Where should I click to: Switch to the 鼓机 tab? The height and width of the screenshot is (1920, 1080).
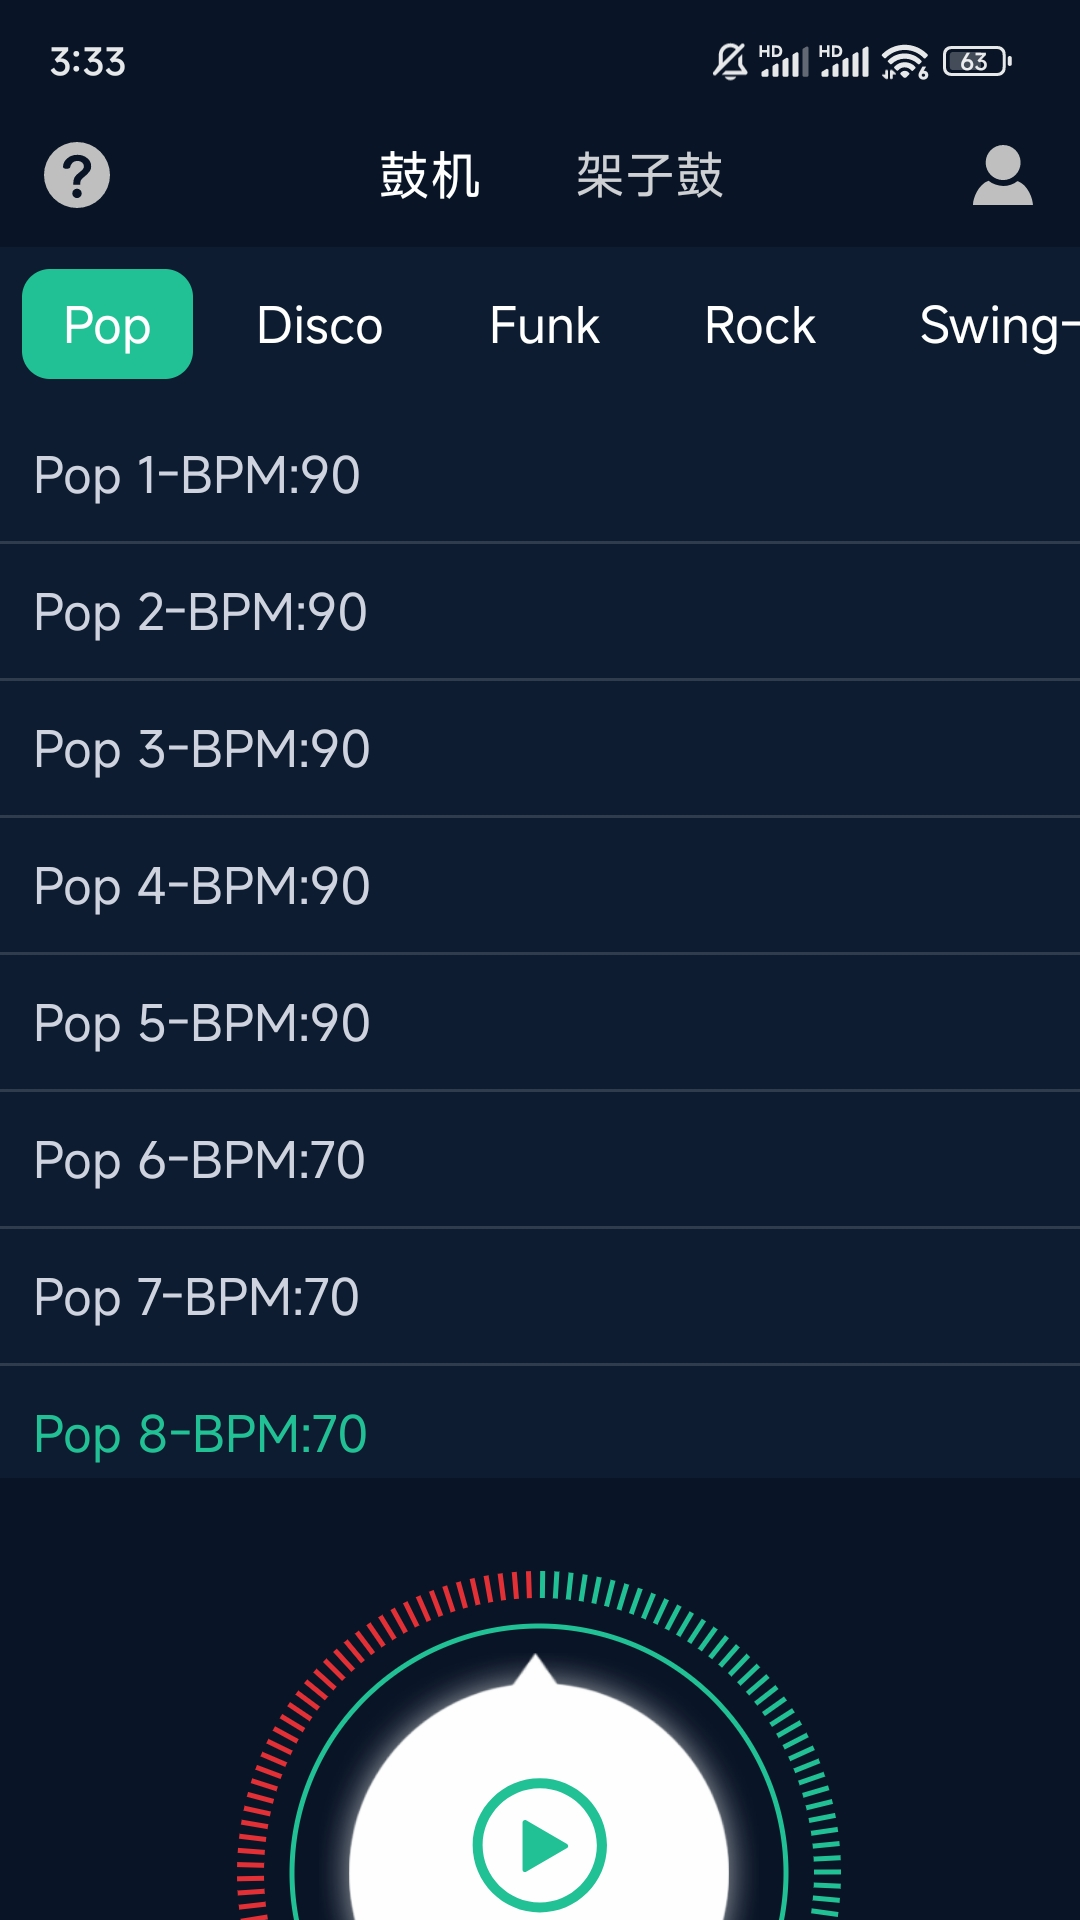coord(430,176)
